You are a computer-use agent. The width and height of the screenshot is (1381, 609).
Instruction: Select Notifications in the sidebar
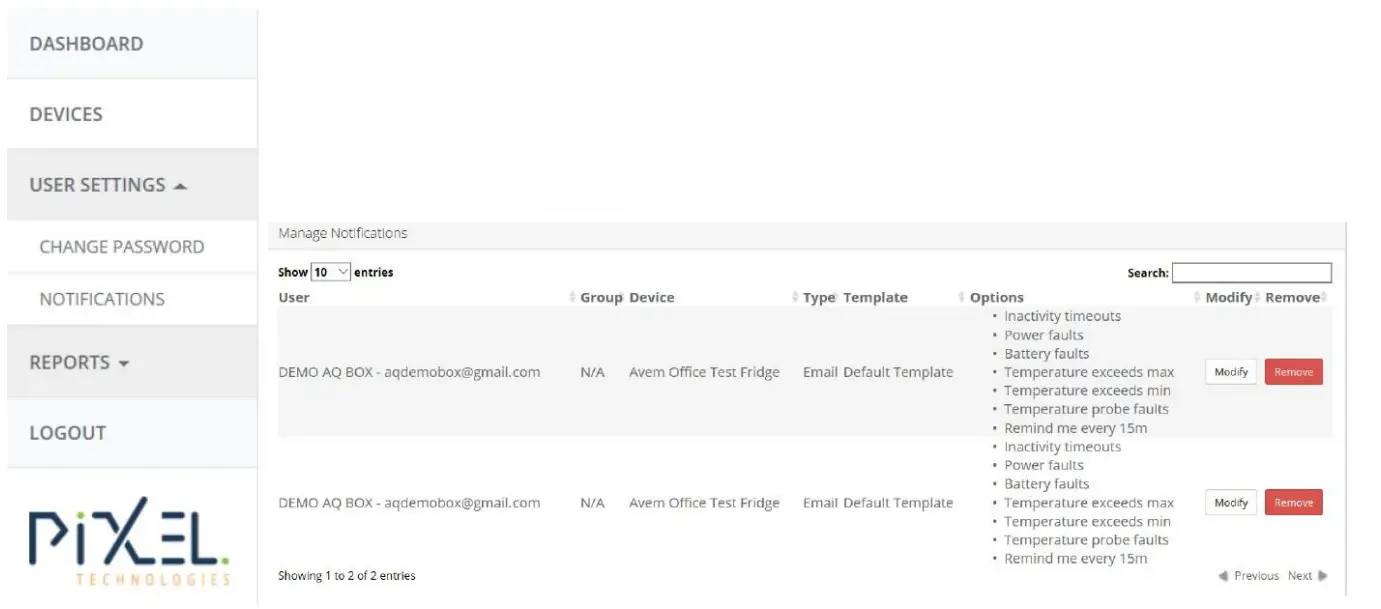pyautogui.click(x=102, y=299)
